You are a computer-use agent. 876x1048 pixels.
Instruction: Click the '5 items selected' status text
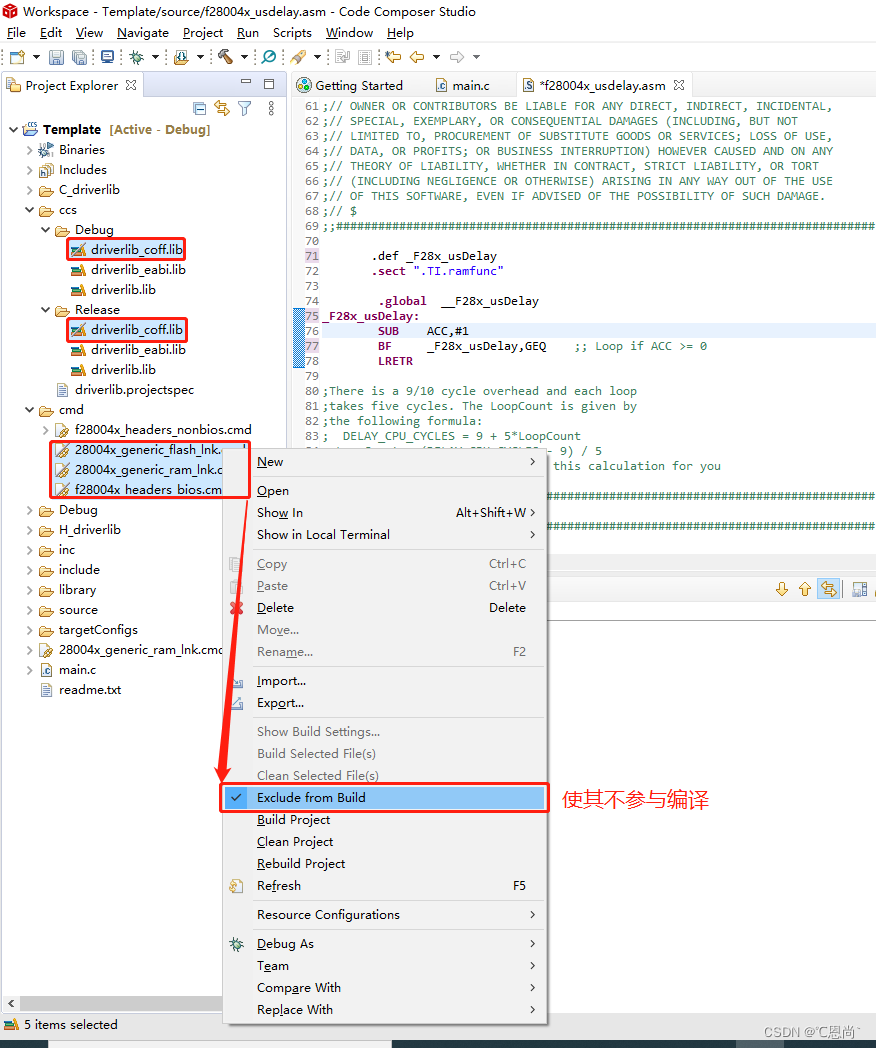70,1025
